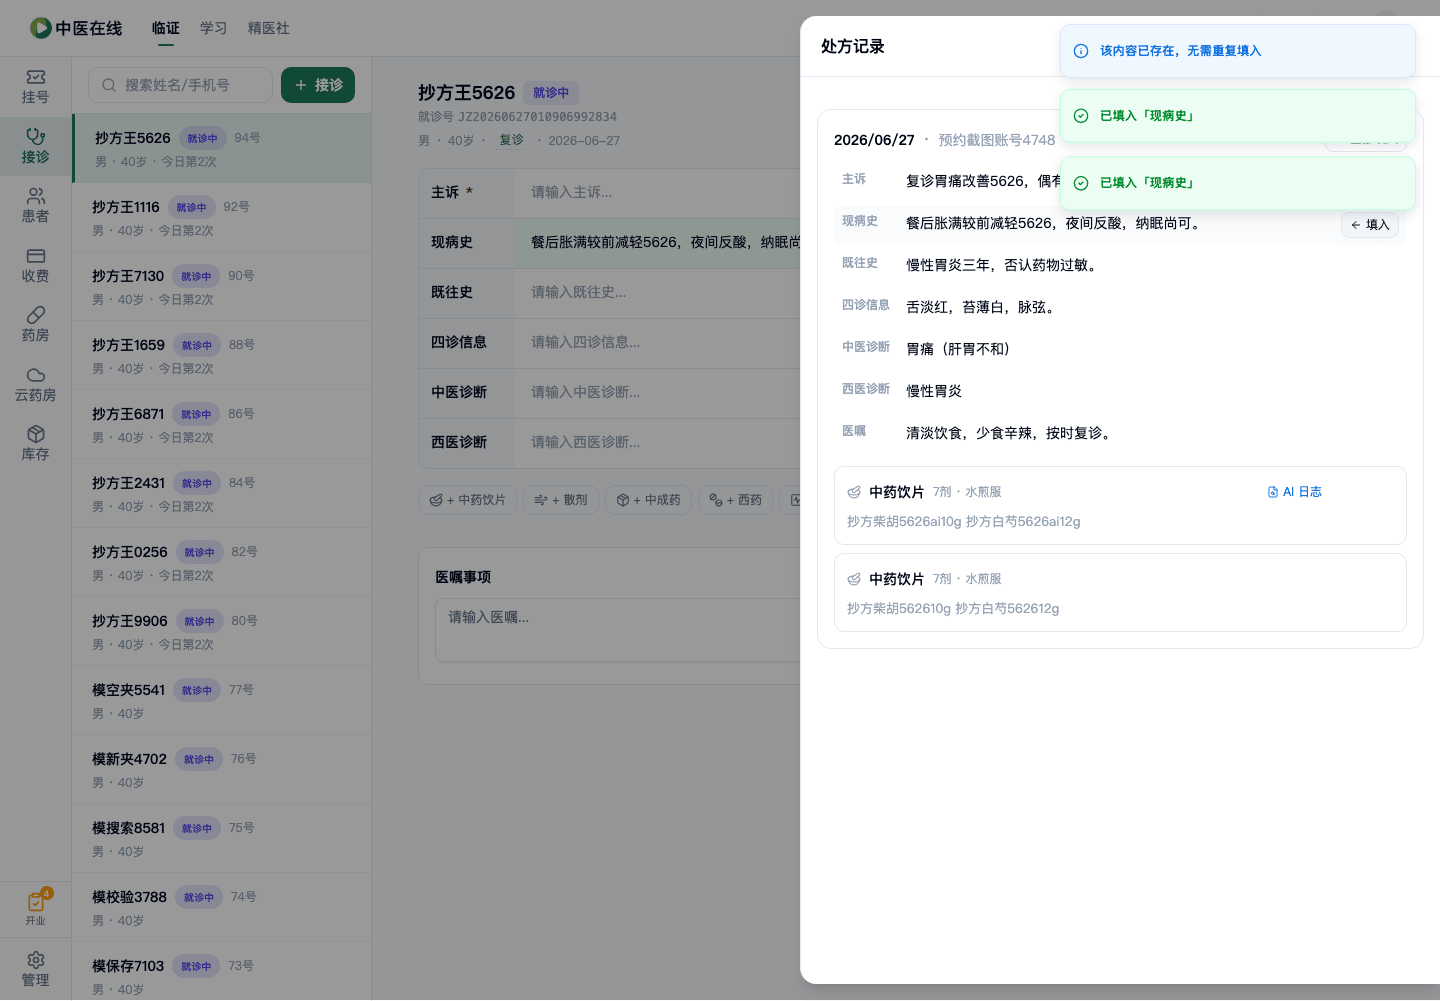Add 中药饮片 prescription

pos(468,500)
